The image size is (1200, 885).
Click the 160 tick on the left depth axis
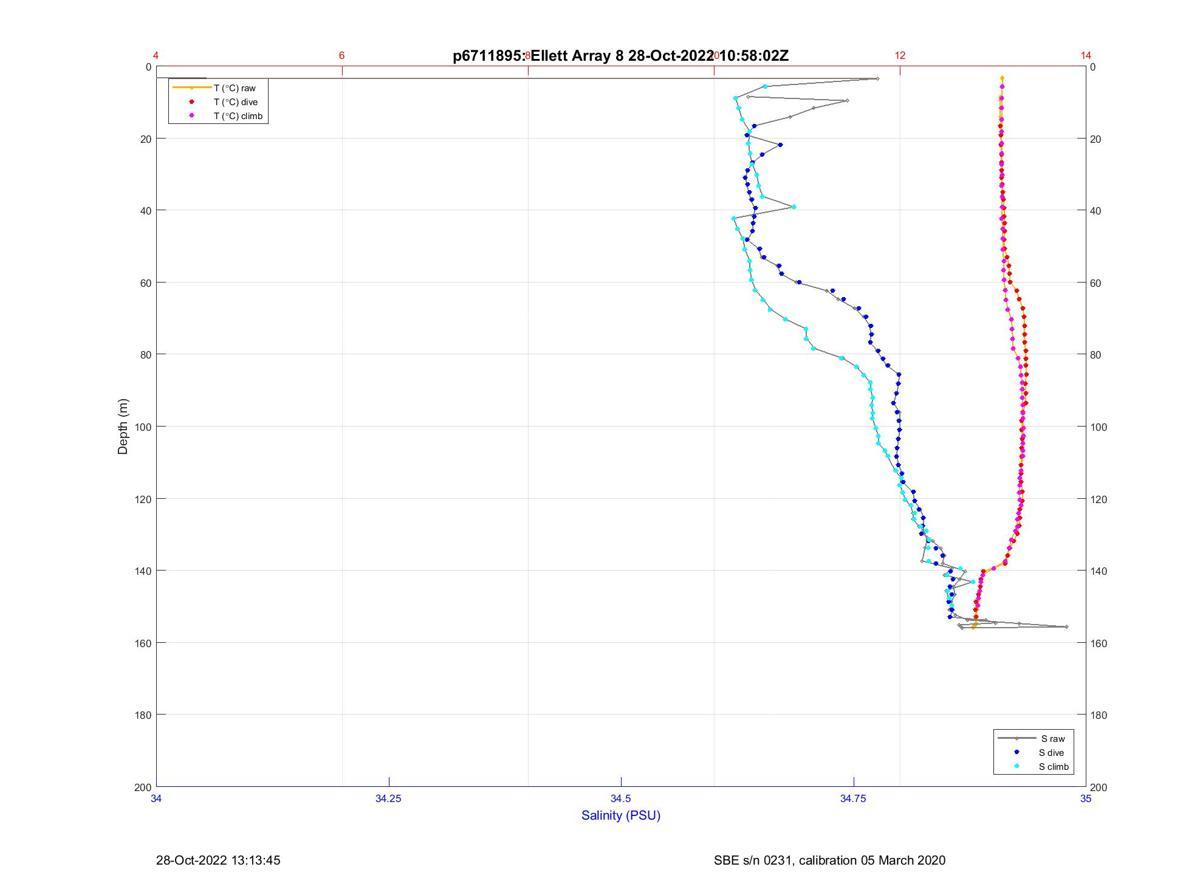(x=142, y=643)
